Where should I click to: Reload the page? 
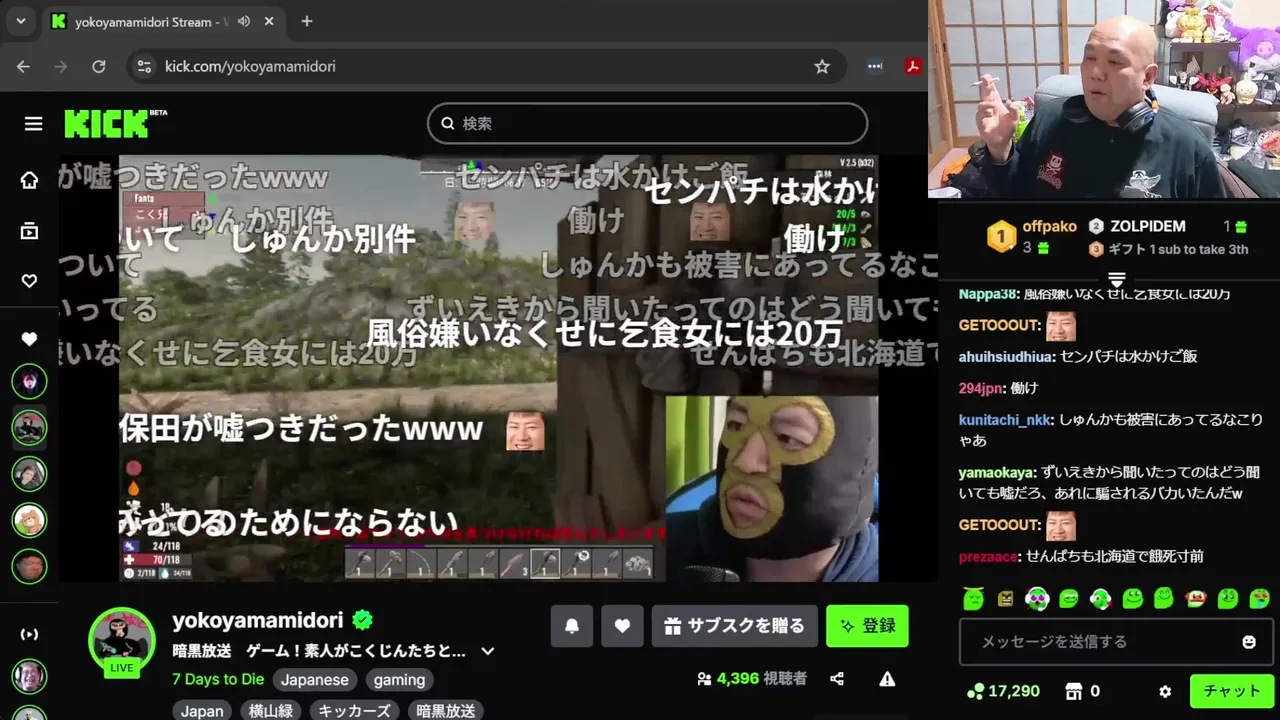click(98, 66)
